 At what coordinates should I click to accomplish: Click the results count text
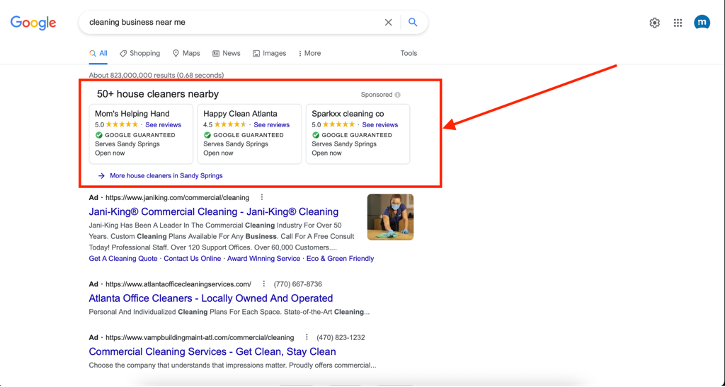click(156, 75)
